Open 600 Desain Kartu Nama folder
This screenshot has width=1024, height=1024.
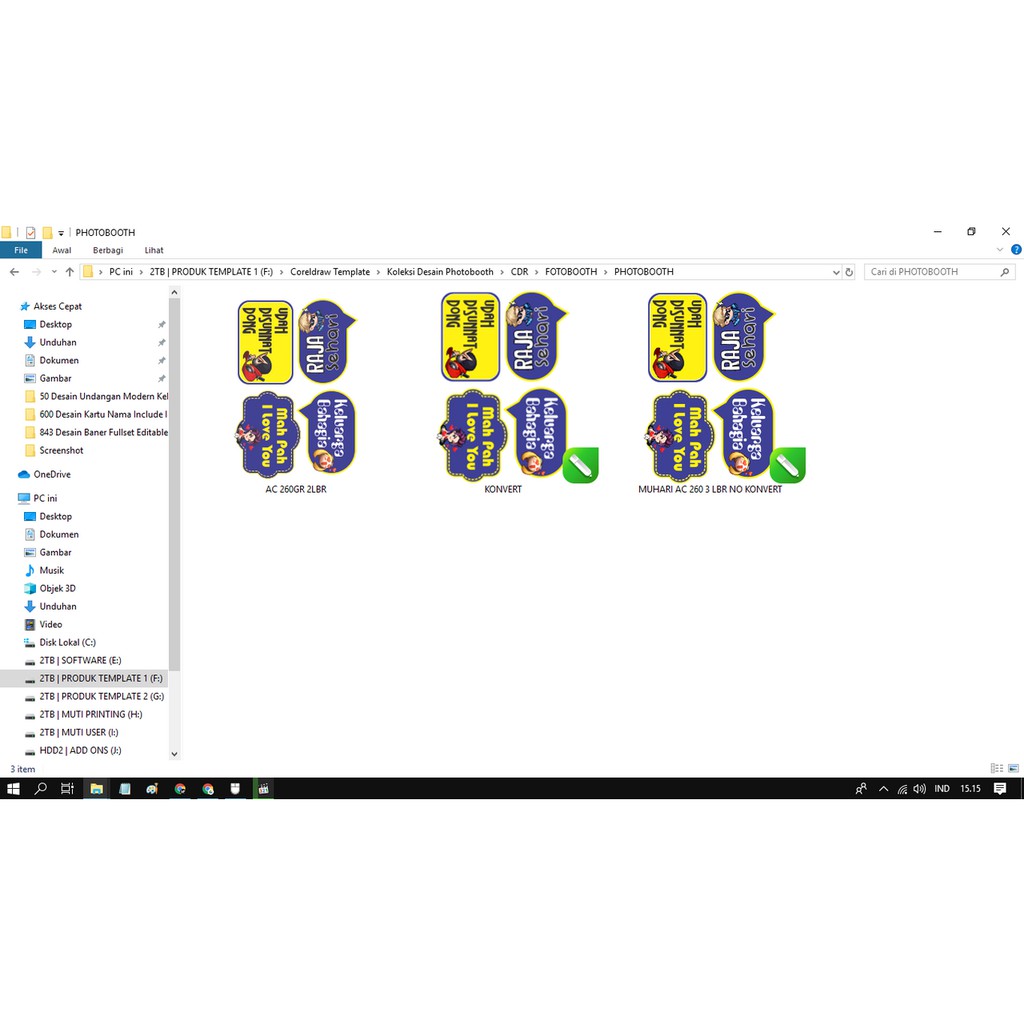[x=96, y=415]
